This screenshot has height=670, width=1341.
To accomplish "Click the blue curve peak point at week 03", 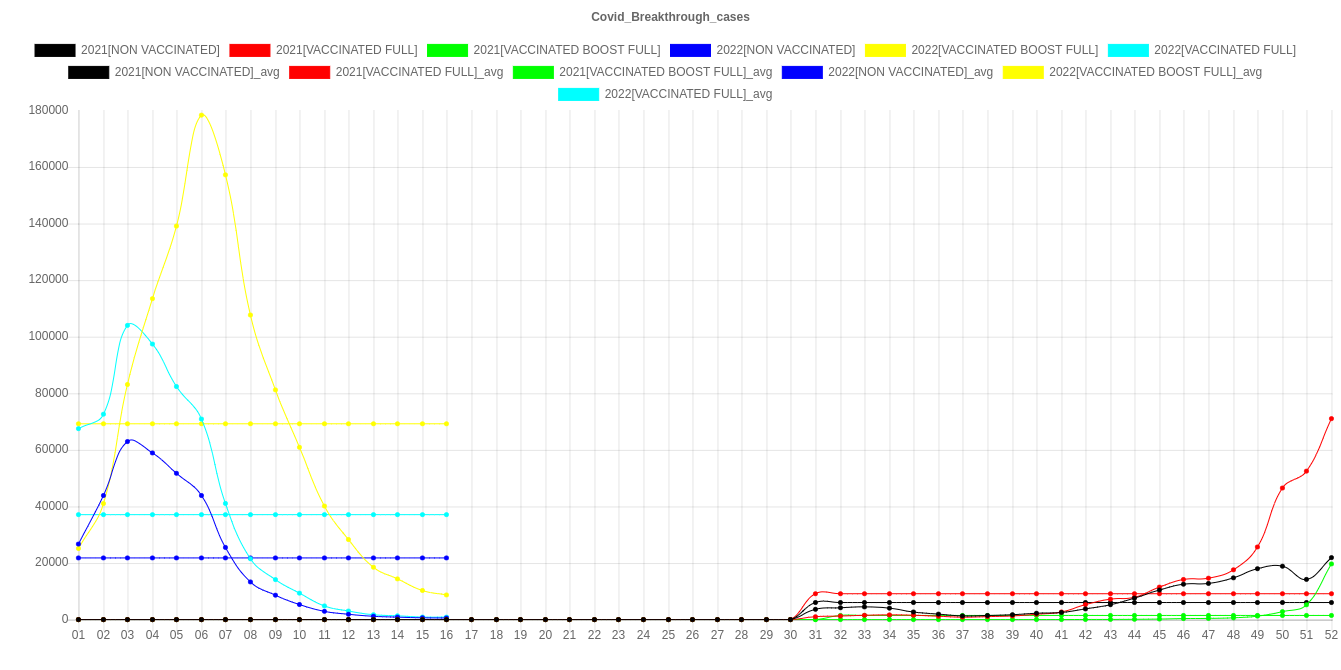I will (x=128, y=441).
